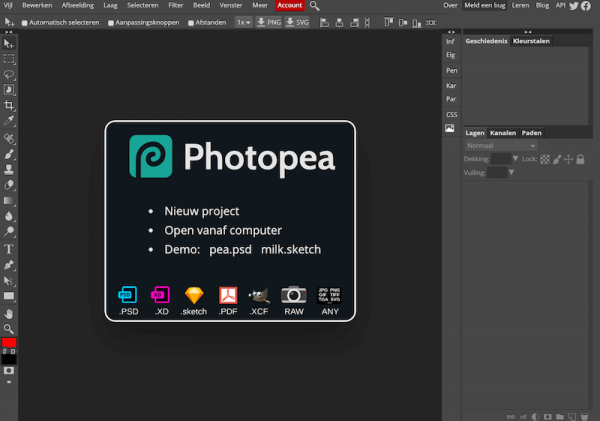Enable Aanpassingsknoppen checkbox
The height and width of the screenshot is (421, 600).
coord(111,23)
